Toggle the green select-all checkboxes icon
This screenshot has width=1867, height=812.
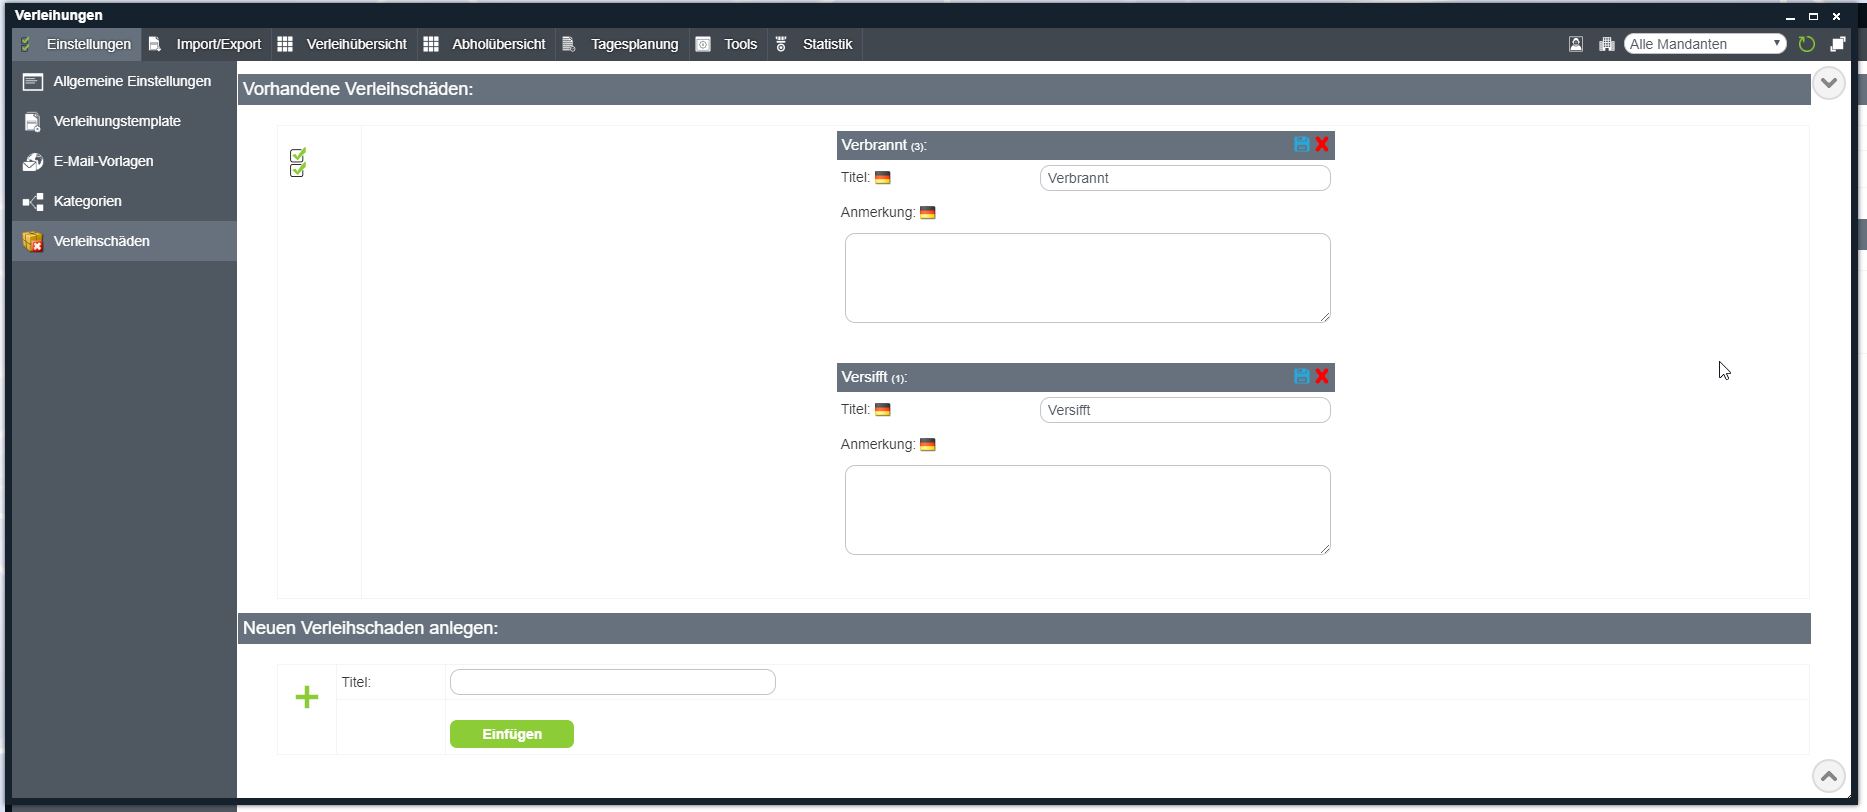coord(297,162)
